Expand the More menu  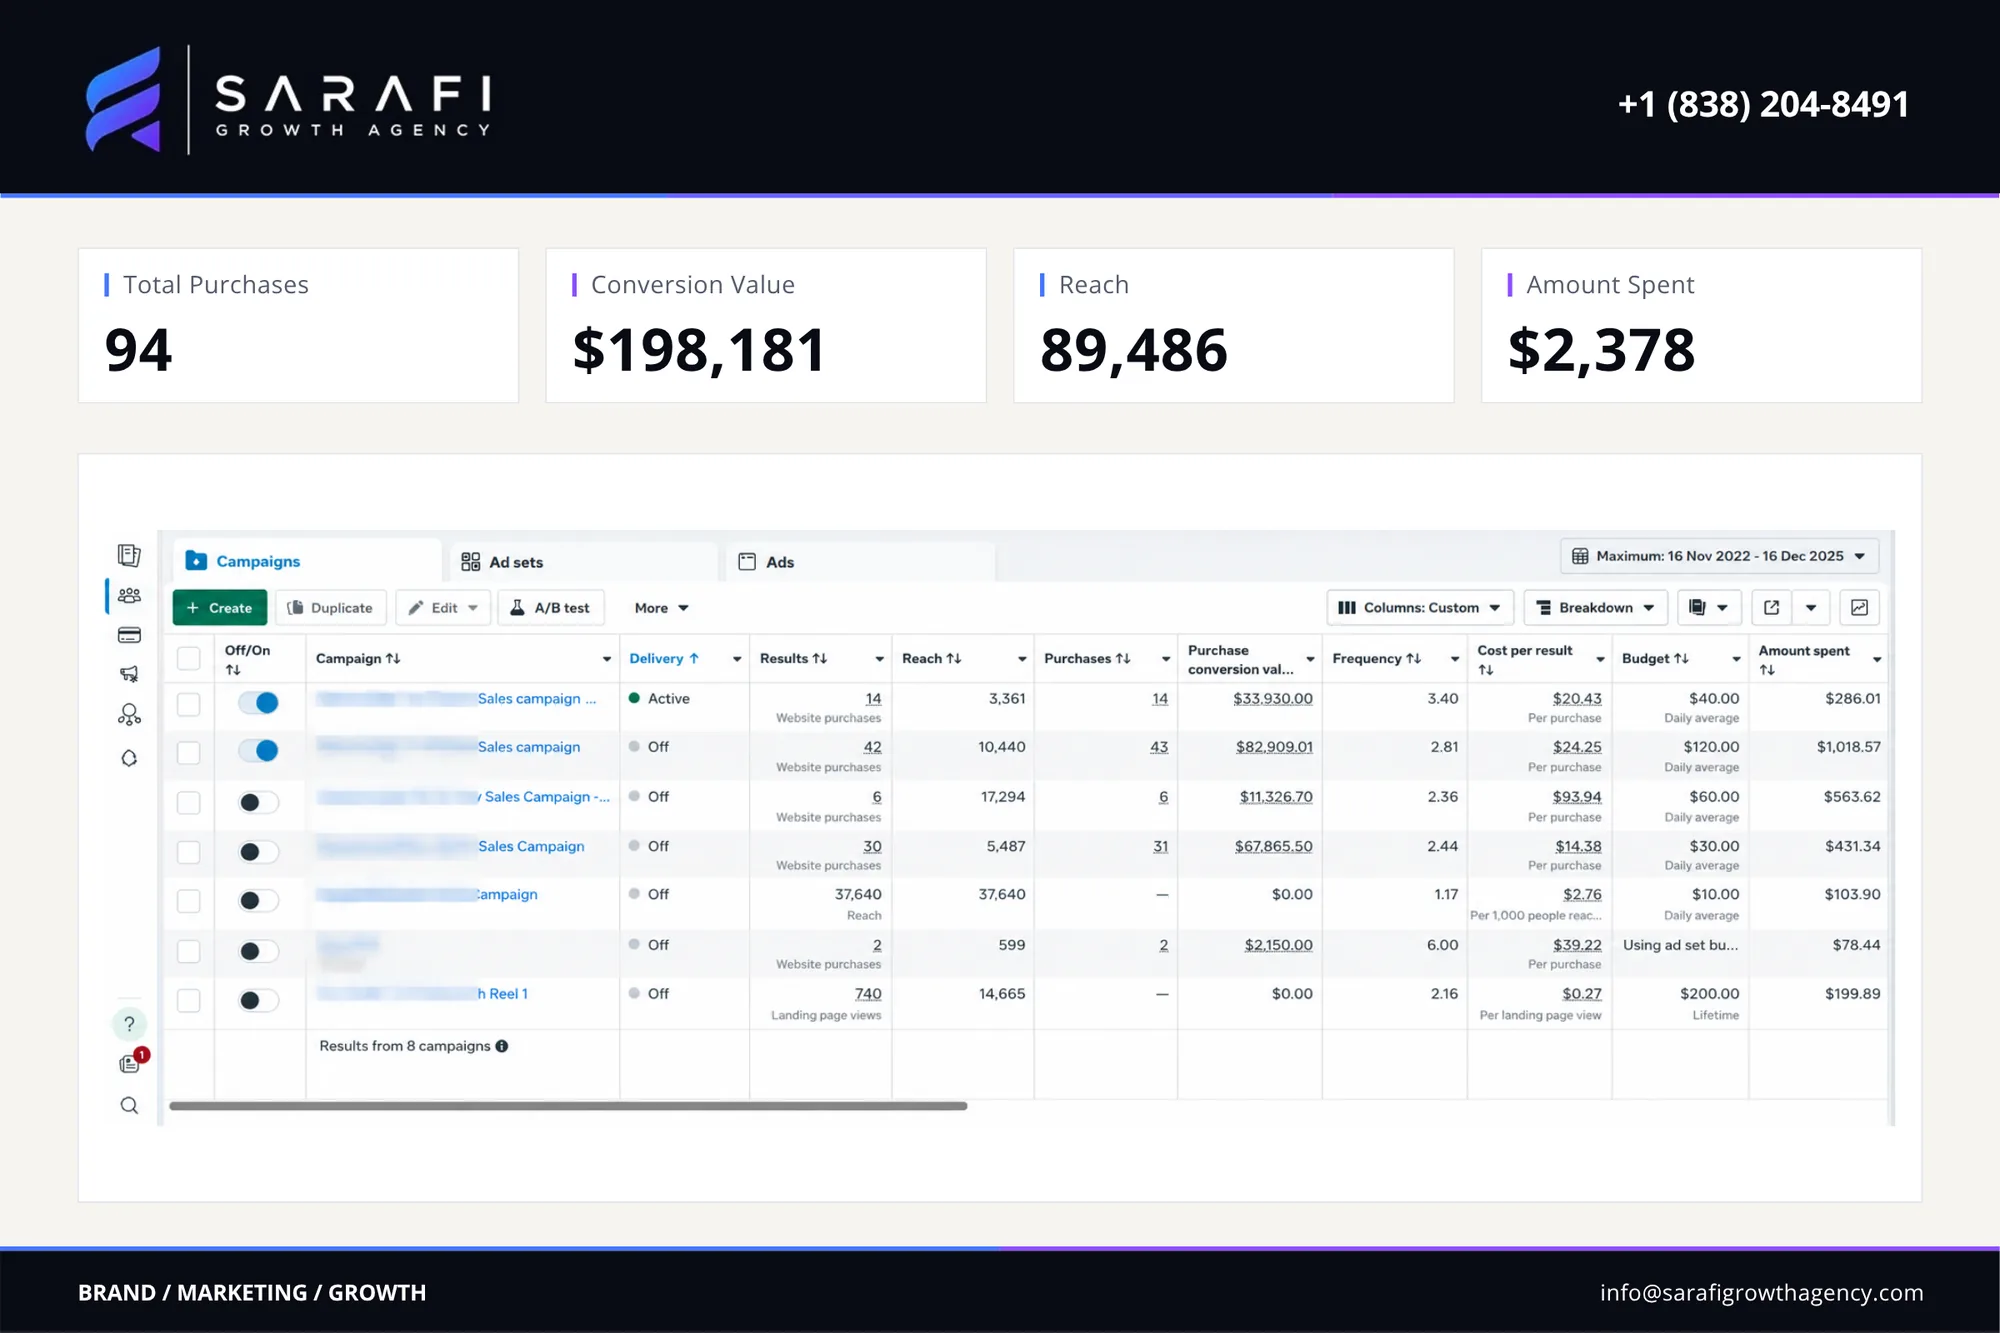click(661, 608)
